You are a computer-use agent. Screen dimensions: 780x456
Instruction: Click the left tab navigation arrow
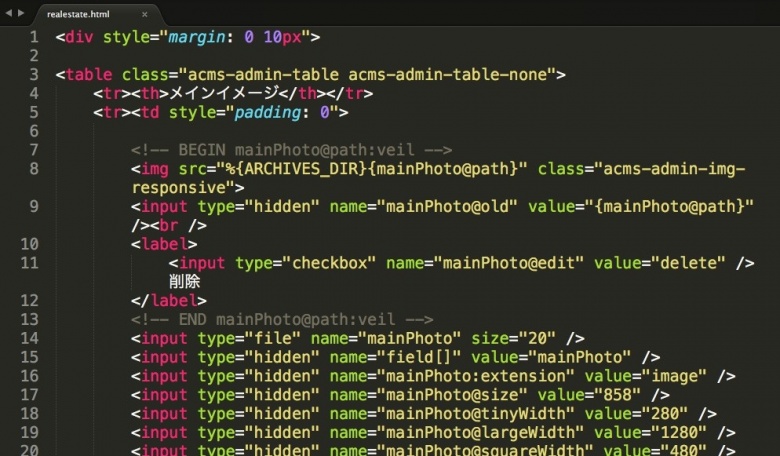9,13
